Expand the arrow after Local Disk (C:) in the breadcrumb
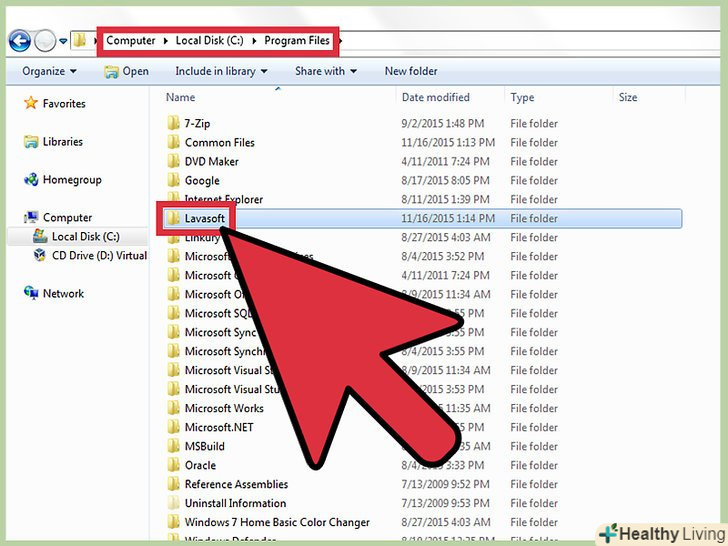 (254, 41)
